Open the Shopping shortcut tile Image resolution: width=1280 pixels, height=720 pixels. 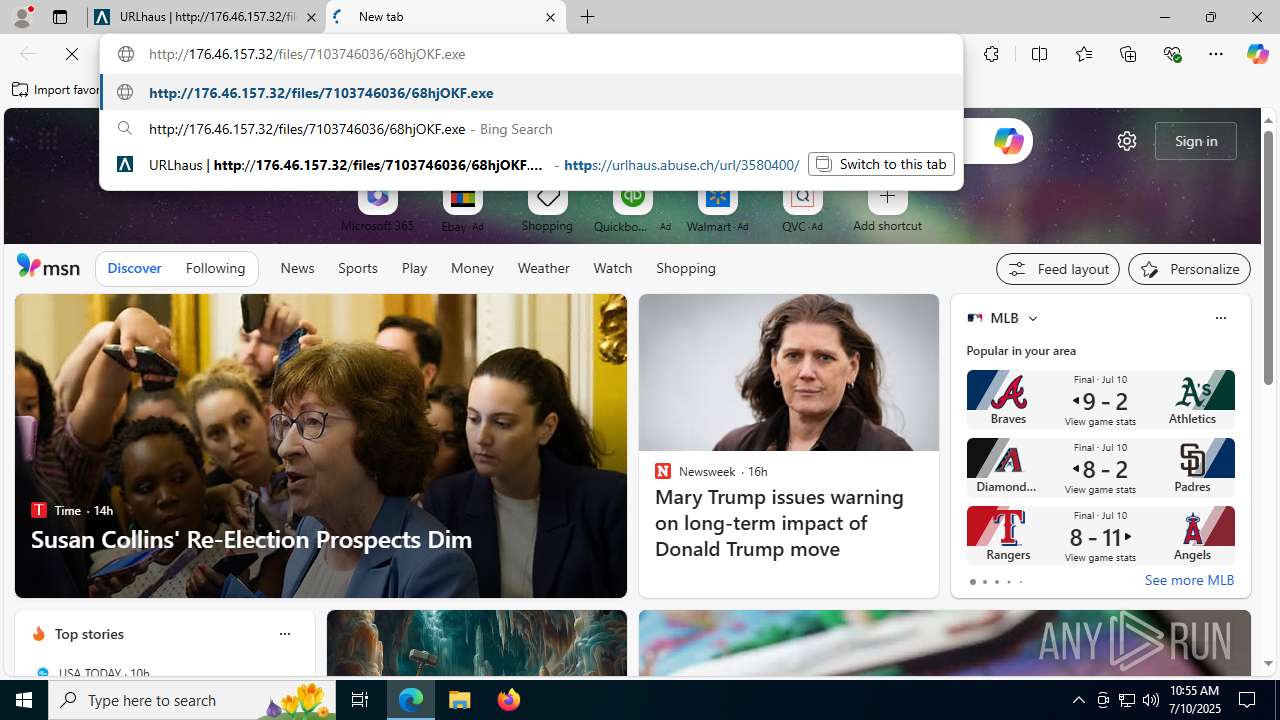pyautogui.click(x=547, y=208)
